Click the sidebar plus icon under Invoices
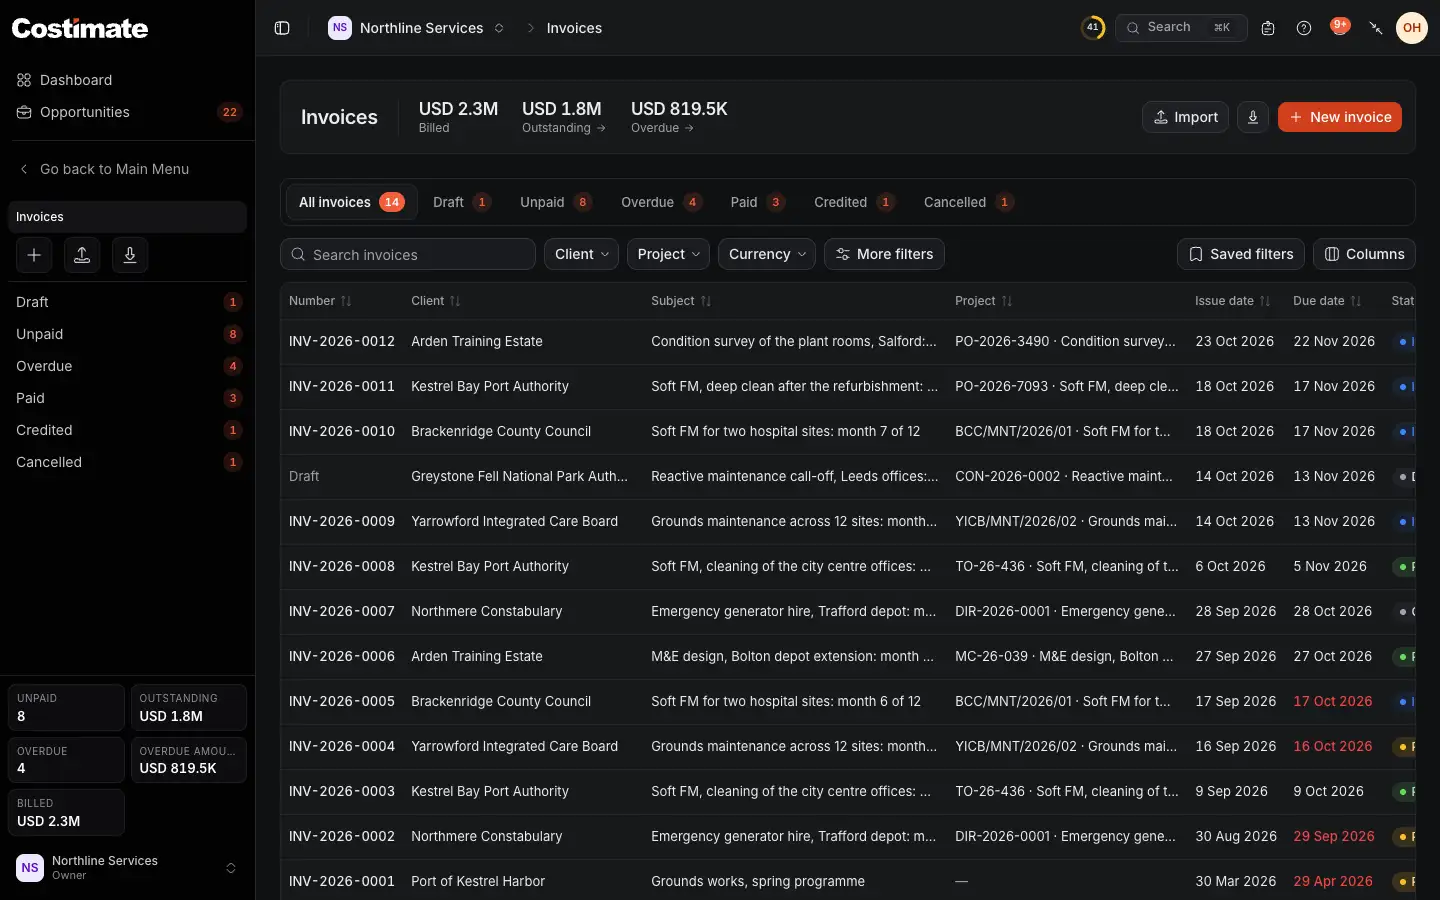The width and height of the screenshot is (1440, 900). click(x=34, y=255)
